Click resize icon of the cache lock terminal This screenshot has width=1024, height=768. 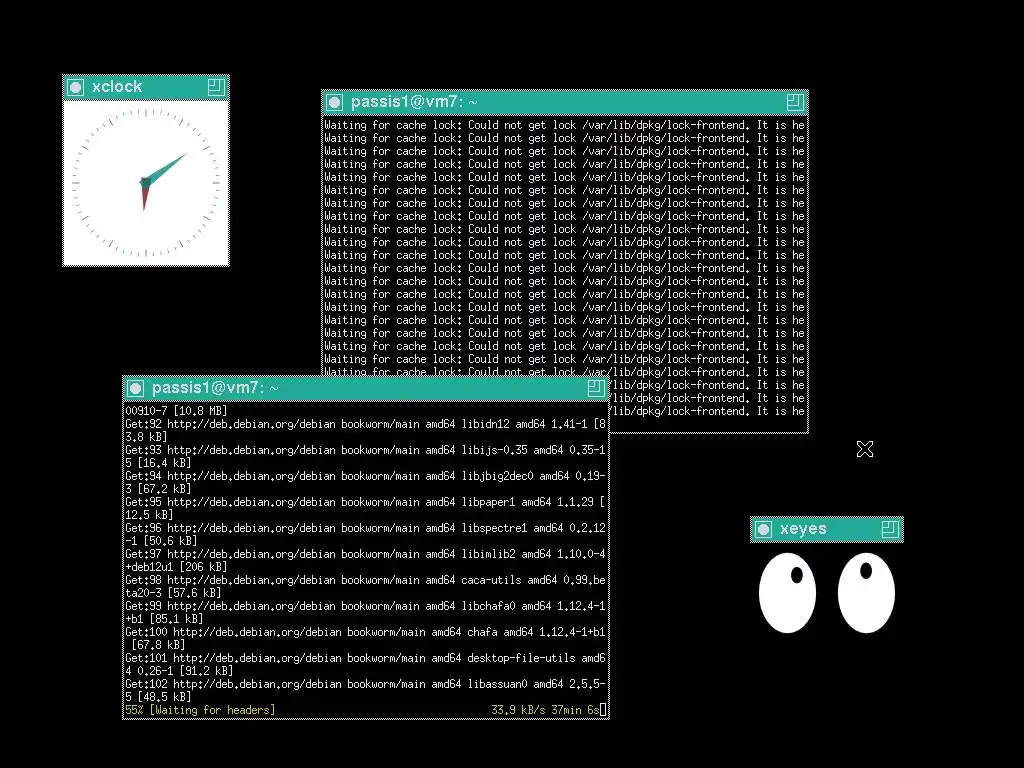795,102
